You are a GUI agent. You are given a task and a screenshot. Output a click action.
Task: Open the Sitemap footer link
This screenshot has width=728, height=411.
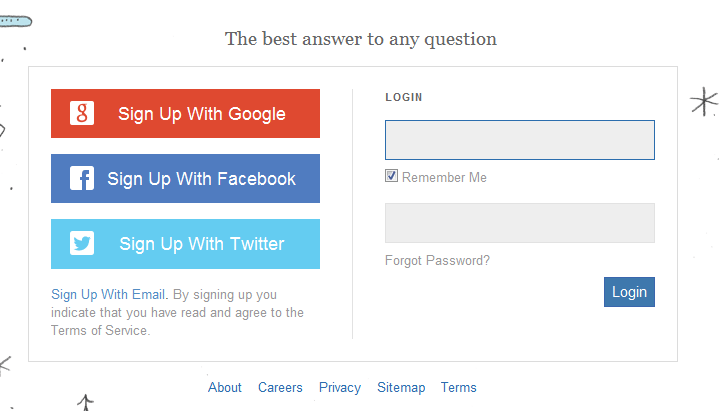(401, 388)
